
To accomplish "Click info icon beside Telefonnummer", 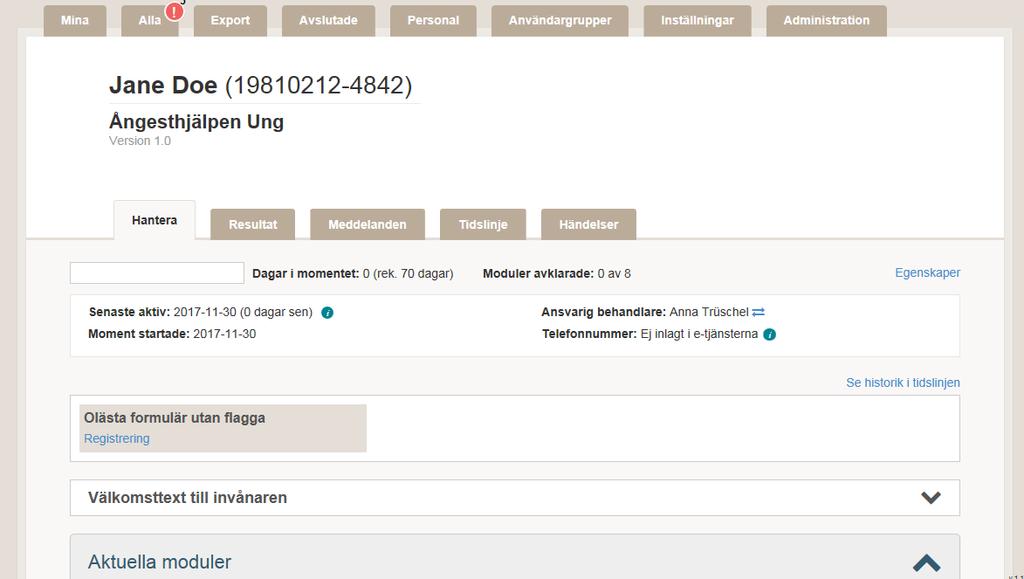I will (769, 334).
